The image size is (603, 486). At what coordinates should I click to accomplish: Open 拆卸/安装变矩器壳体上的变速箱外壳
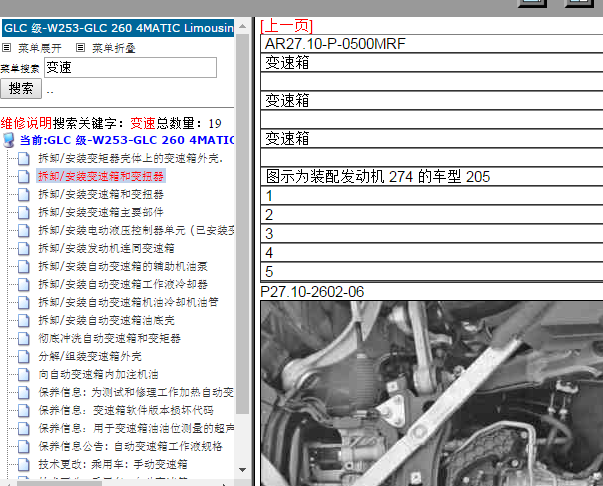click(130, 158)
